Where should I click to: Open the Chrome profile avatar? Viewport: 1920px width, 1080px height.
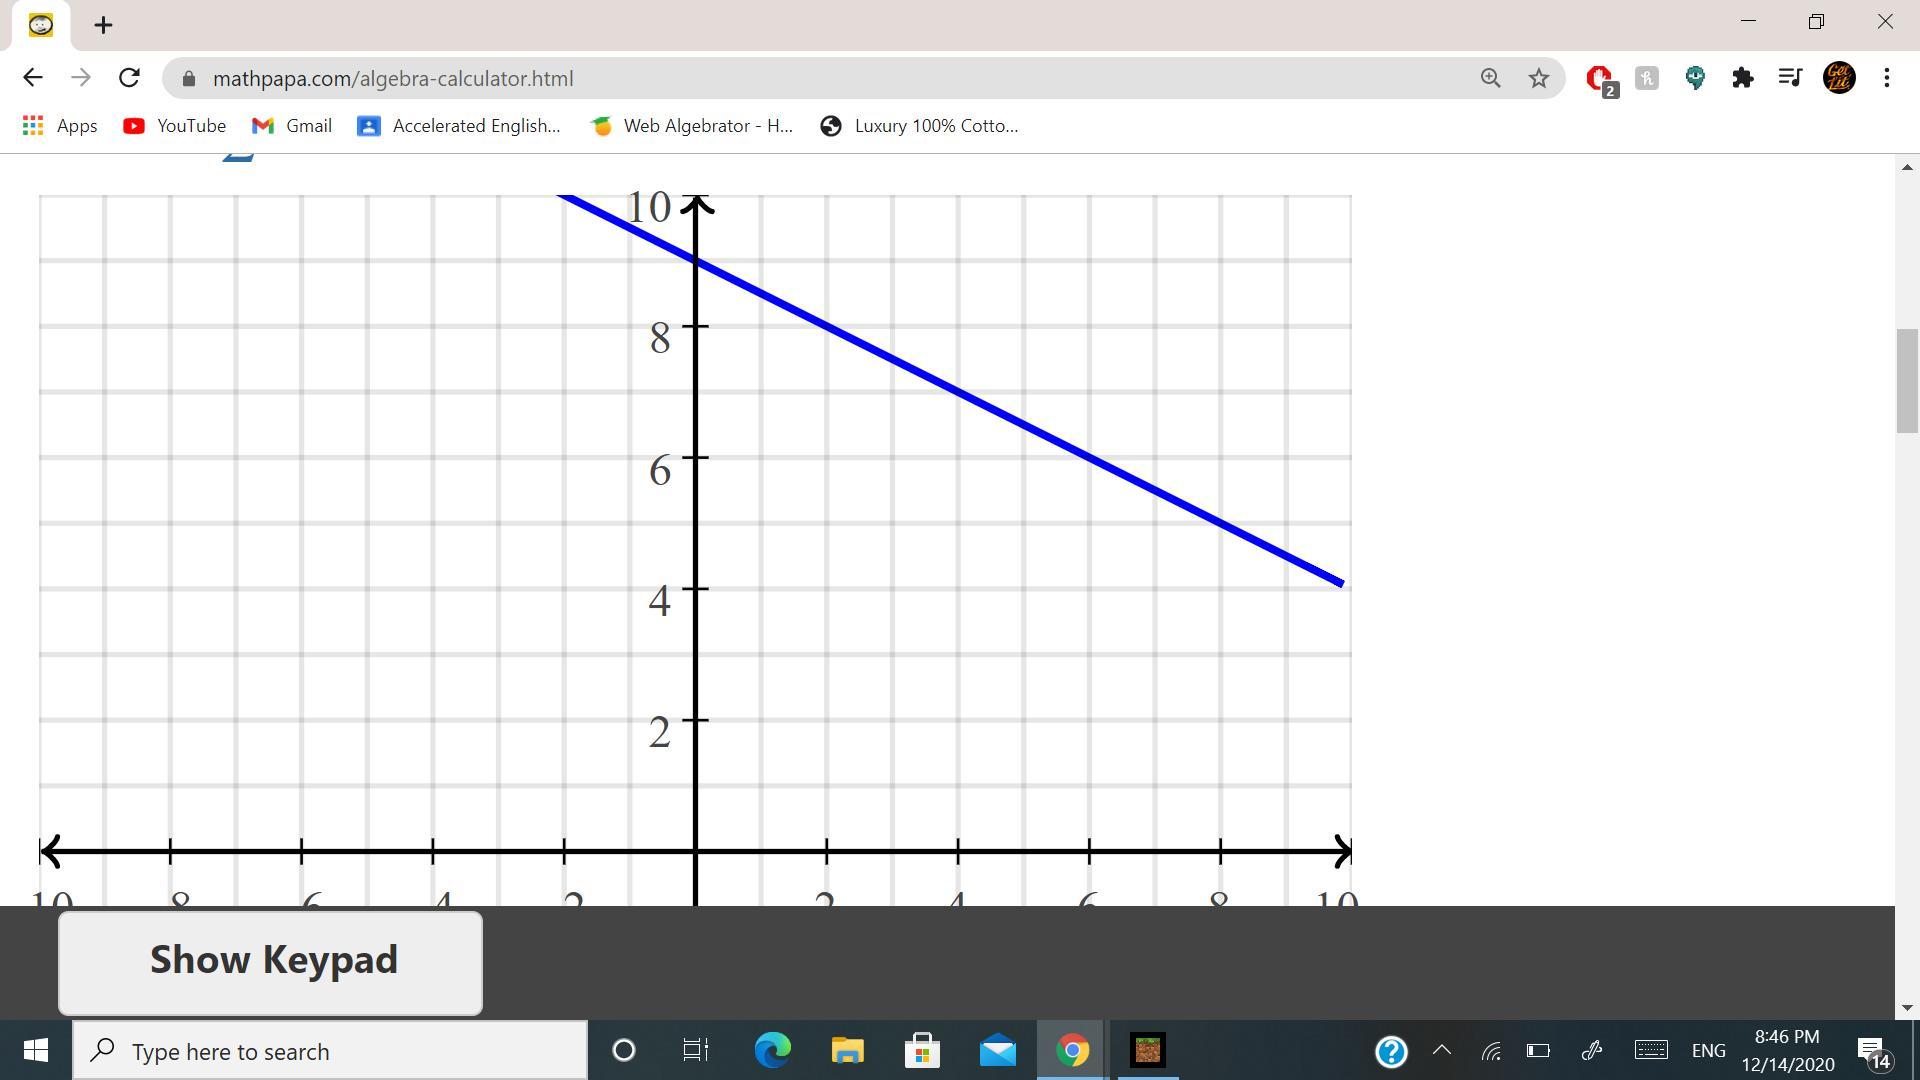pos(1839,78)
